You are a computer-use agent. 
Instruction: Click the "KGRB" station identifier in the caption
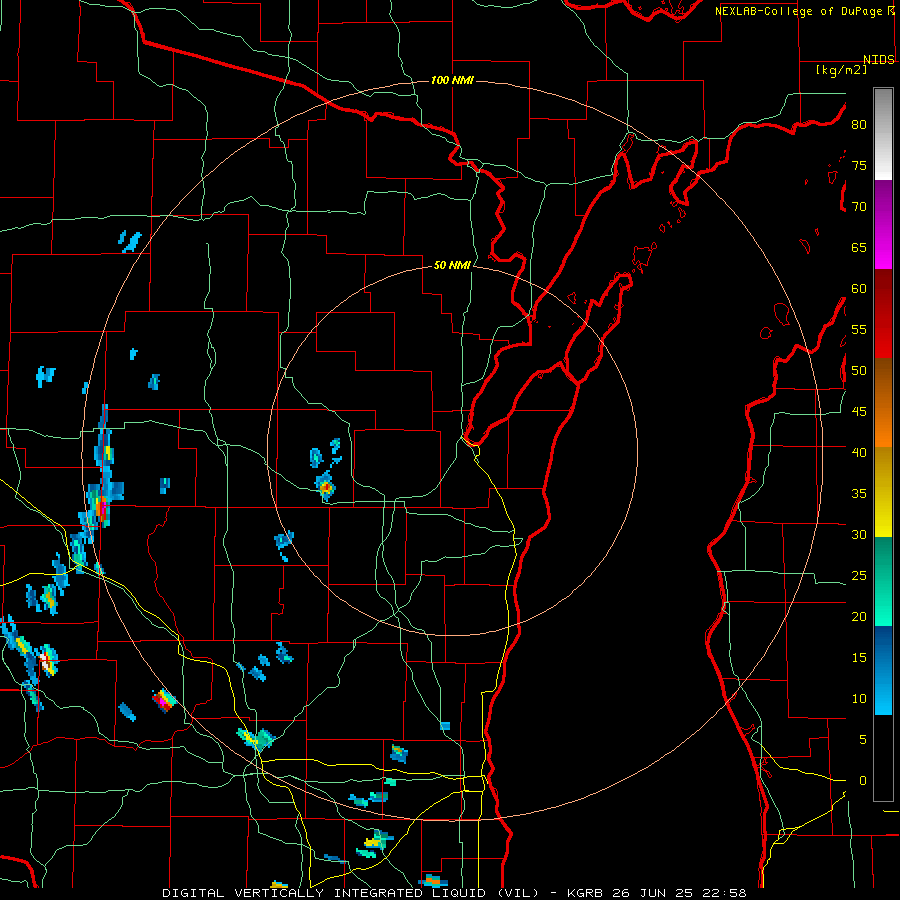[x=585, y=893]
